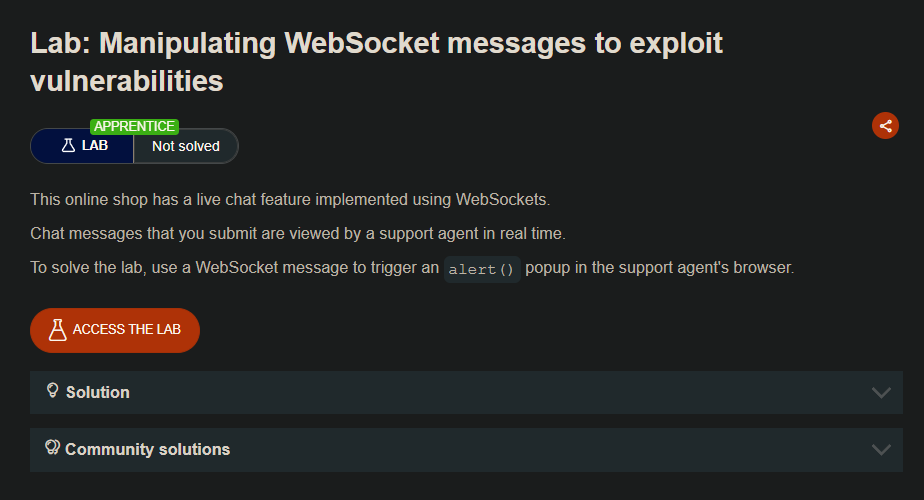Click the flask icon in LAB badge

coord(68,146)
